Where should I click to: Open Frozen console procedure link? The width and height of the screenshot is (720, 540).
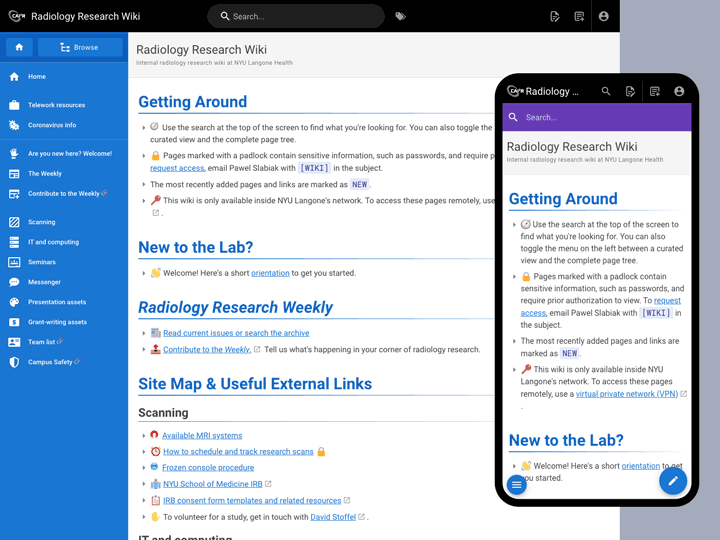(x=208, y=467)
